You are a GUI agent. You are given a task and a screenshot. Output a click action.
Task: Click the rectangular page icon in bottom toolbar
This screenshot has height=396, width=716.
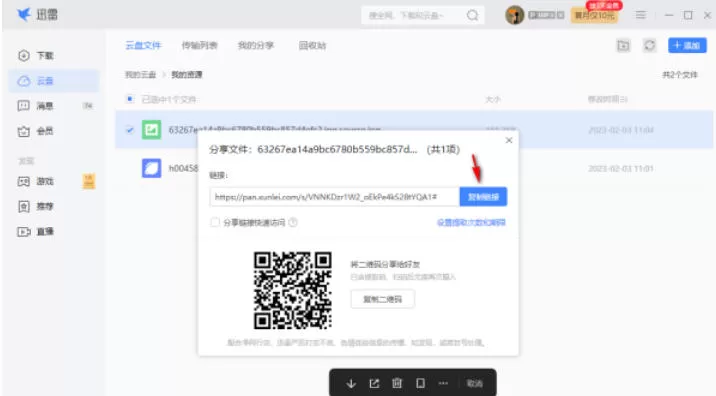(420, 383)
